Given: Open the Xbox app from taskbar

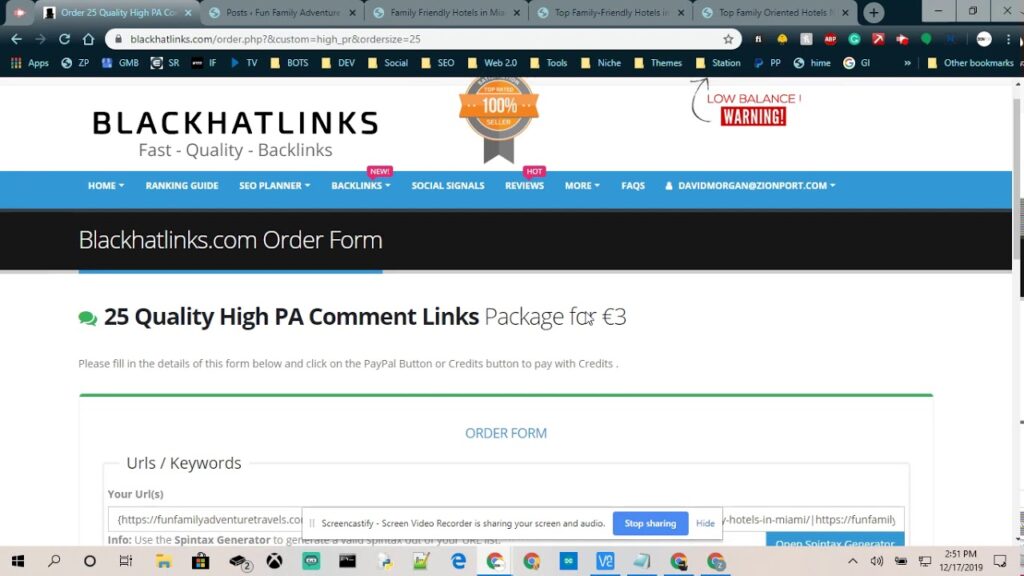Looking at the screenshot, I should pos(274,561).
